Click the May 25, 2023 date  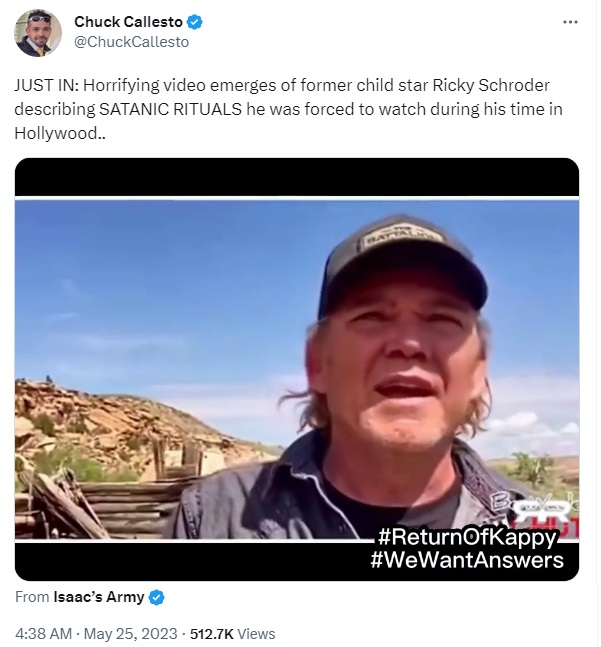point(133,634)
